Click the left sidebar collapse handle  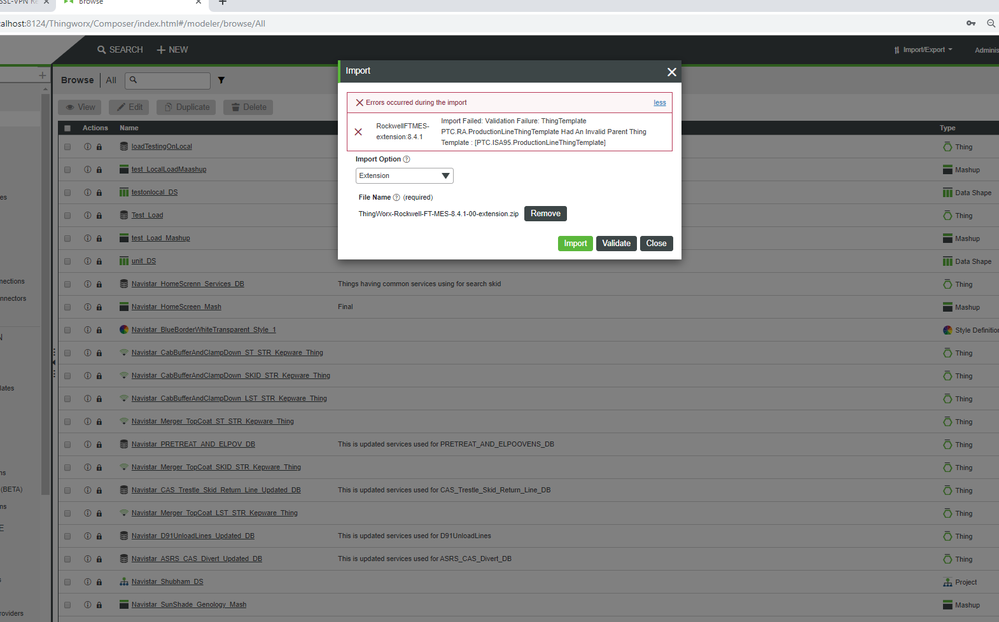[54, 363]
